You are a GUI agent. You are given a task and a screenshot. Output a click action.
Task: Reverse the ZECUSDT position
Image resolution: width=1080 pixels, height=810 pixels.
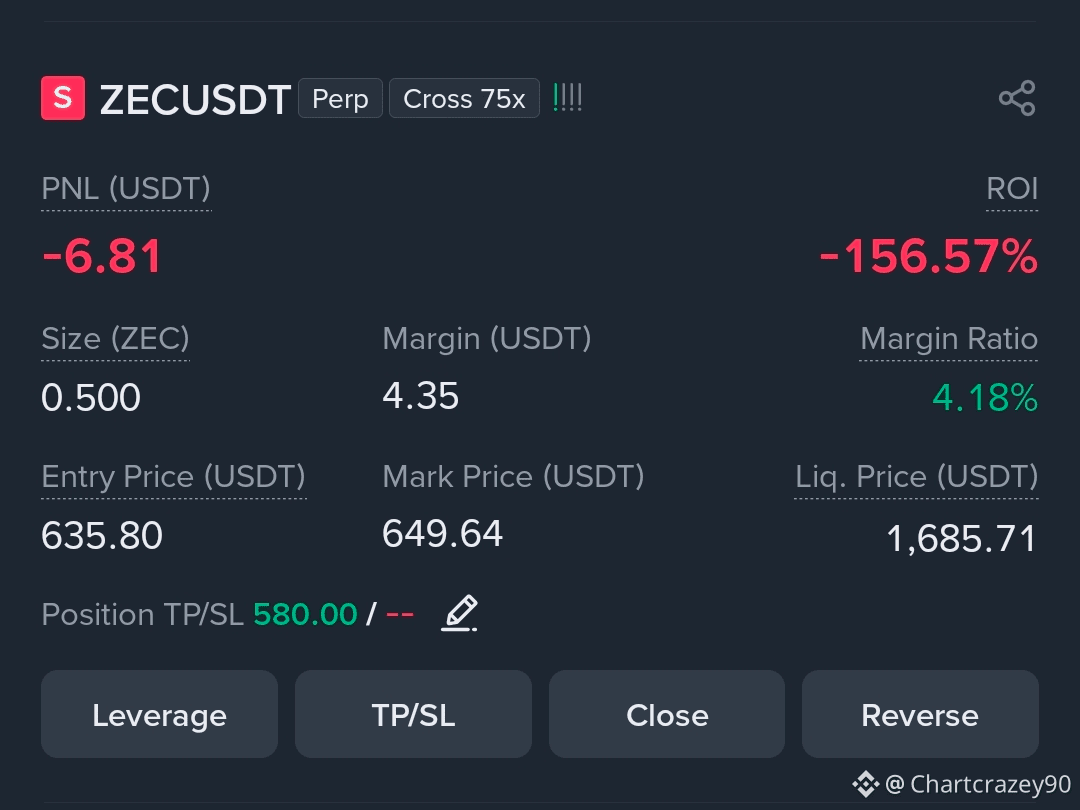[920, 714]
